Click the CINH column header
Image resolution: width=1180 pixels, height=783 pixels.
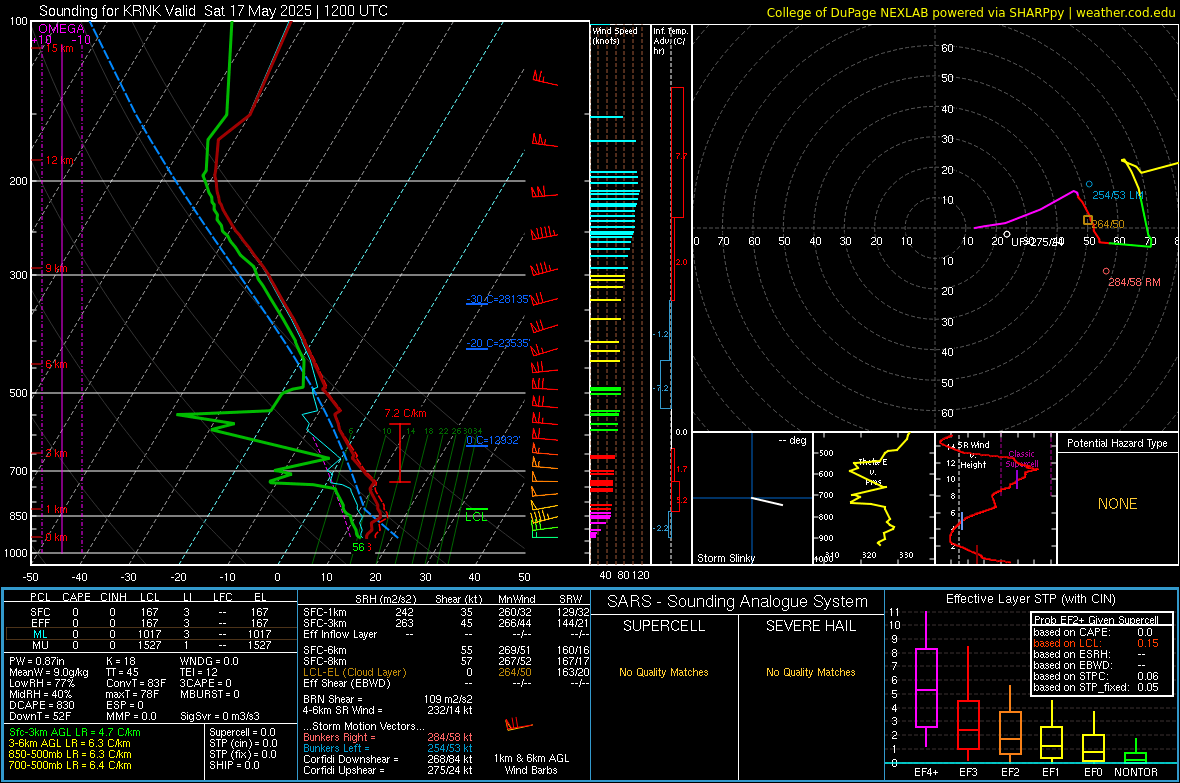[x=114, y=597]
